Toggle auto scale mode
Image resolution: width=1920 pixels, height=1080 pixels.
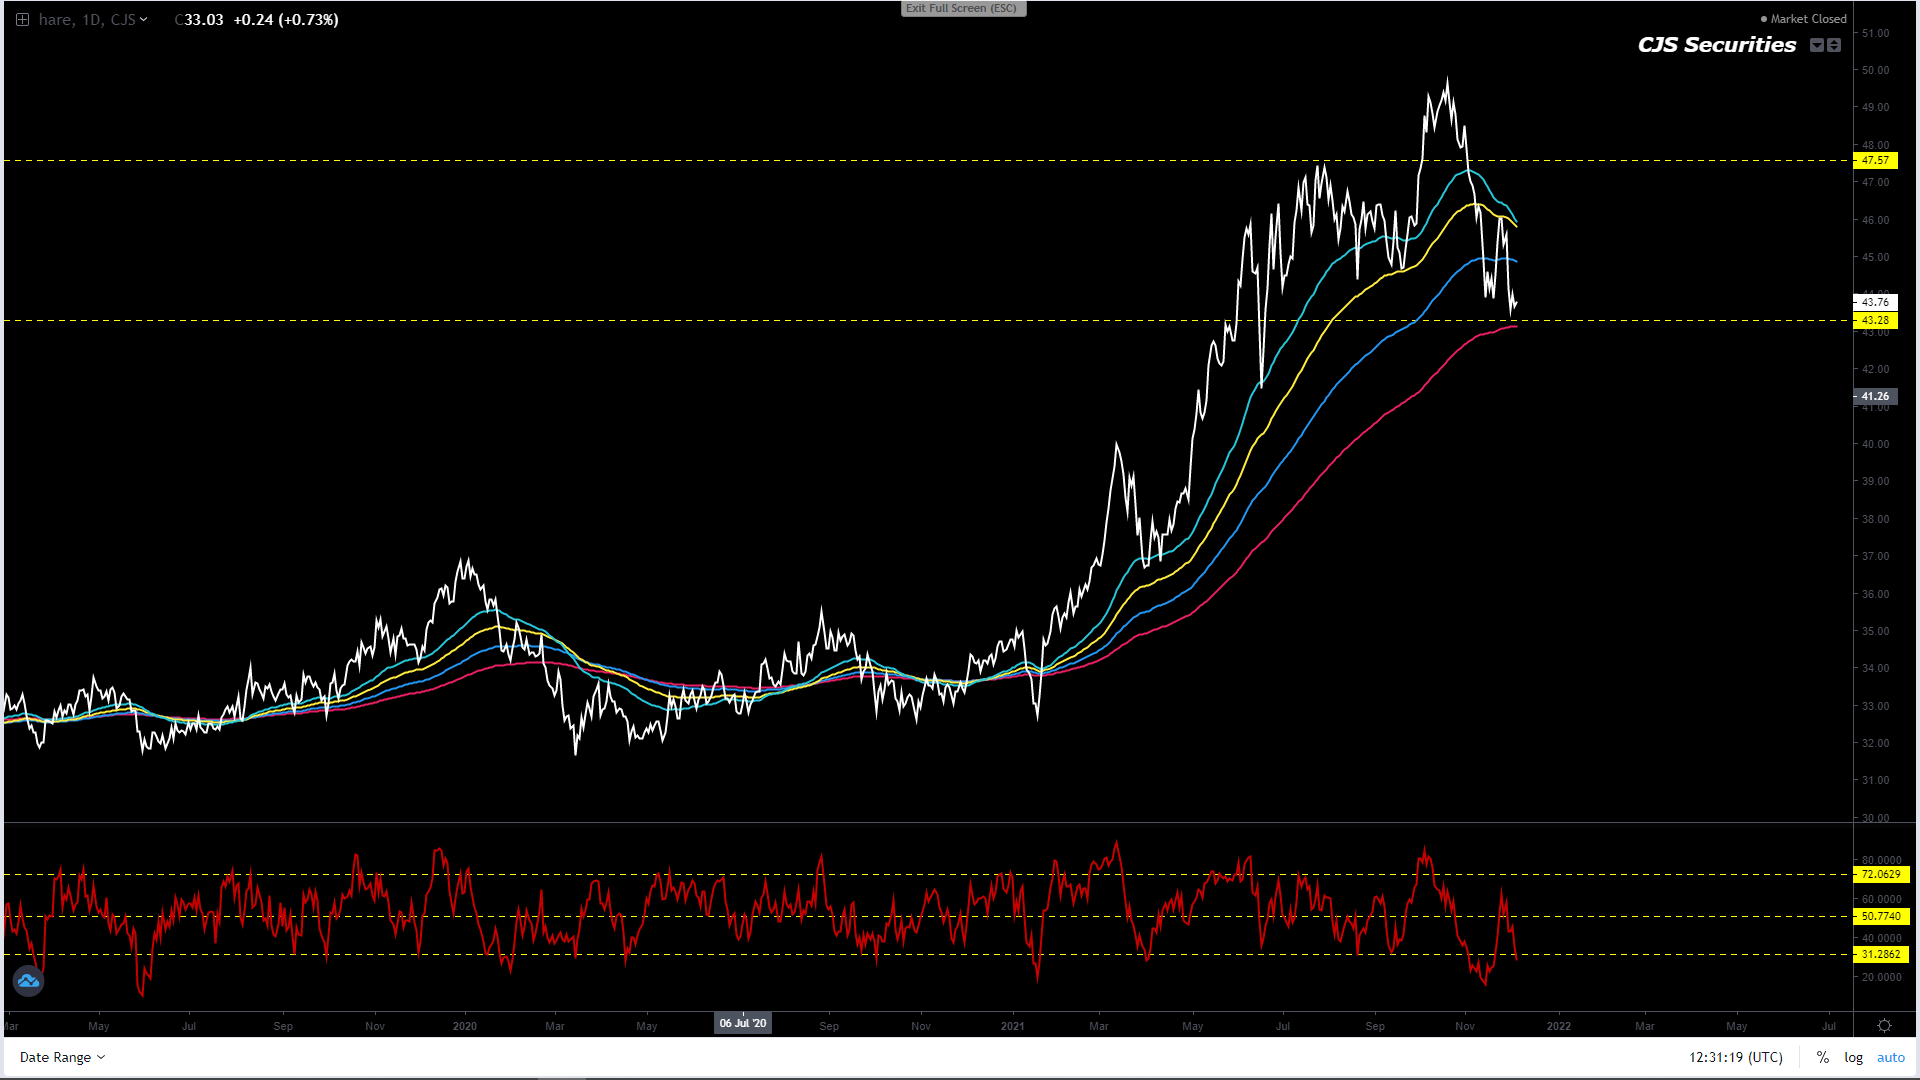pyautogui.click(x=1890, y=1057)
